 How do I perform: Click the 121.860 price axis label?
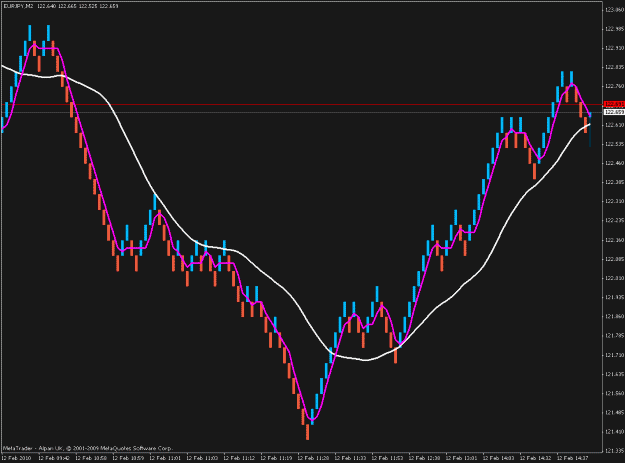[x=614, y=316]
